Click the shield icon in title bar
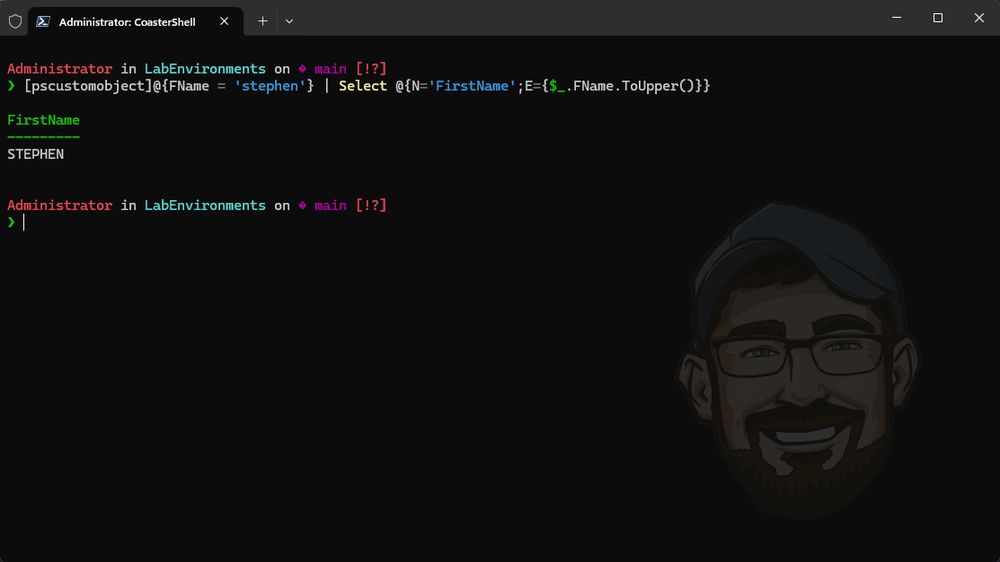 pyautogui.click(x=15, y=22)
